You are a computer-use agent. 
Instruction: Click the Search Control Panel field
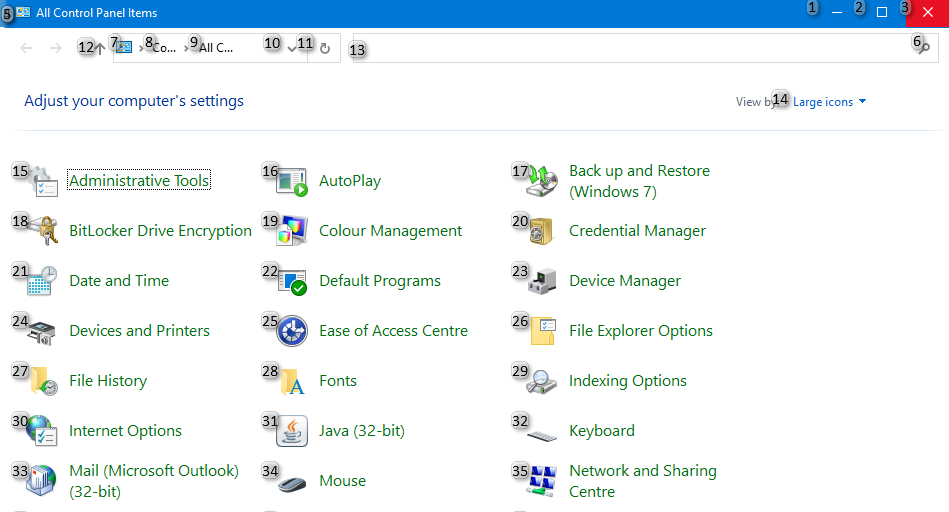click(x=646, y=48)
